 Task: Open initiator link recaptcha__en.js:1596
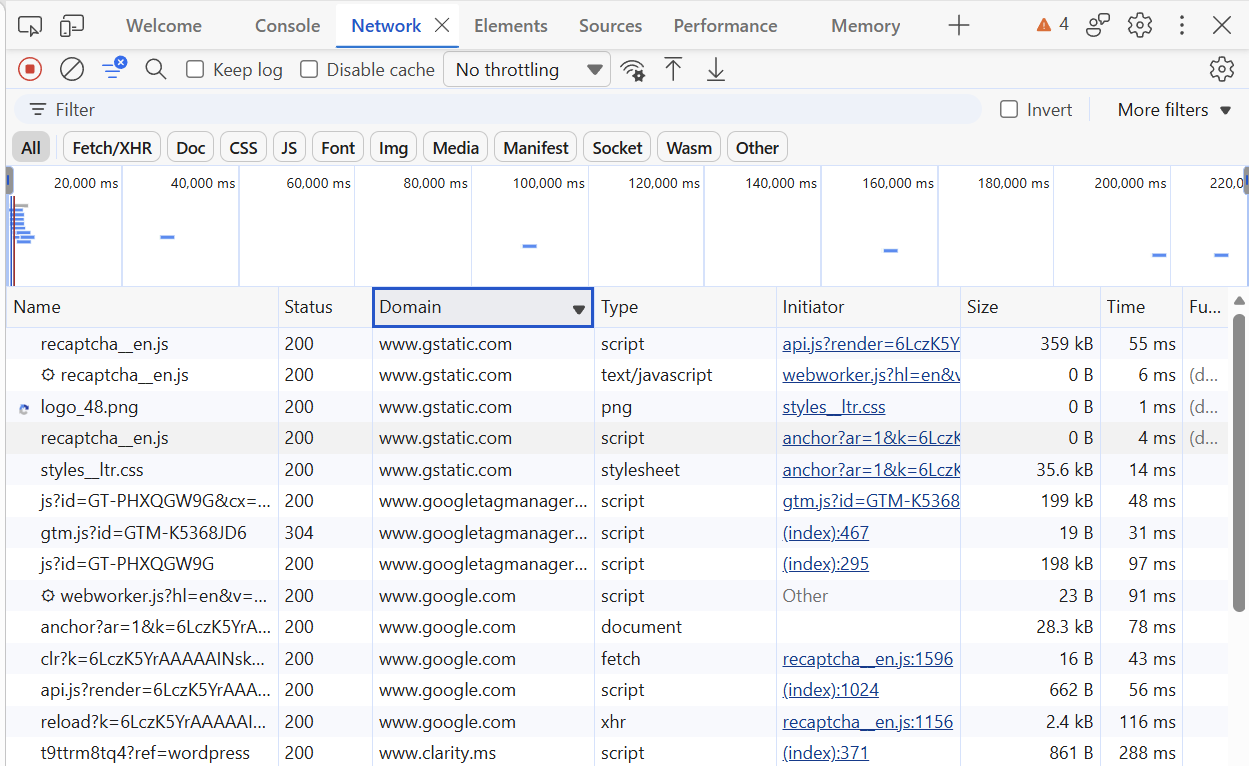pos(867,659)
